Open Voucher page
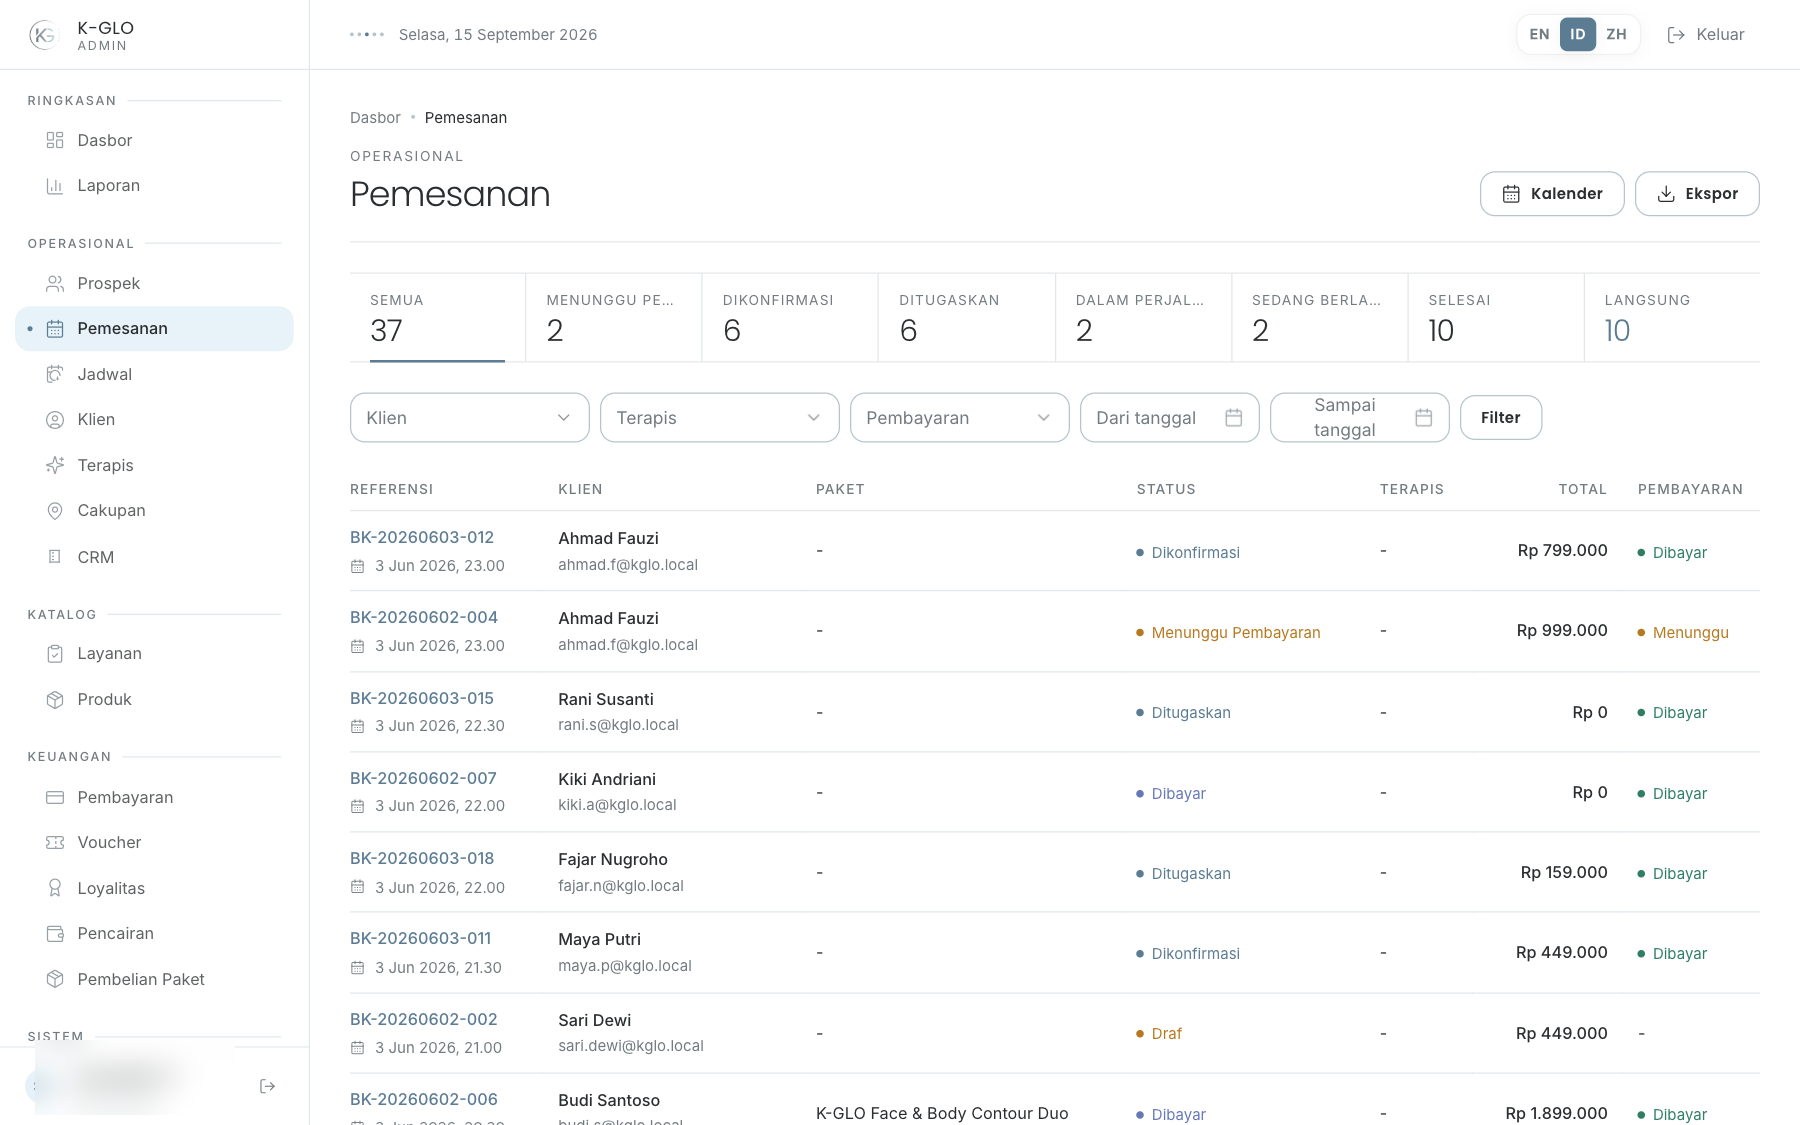 coord(154,842)
